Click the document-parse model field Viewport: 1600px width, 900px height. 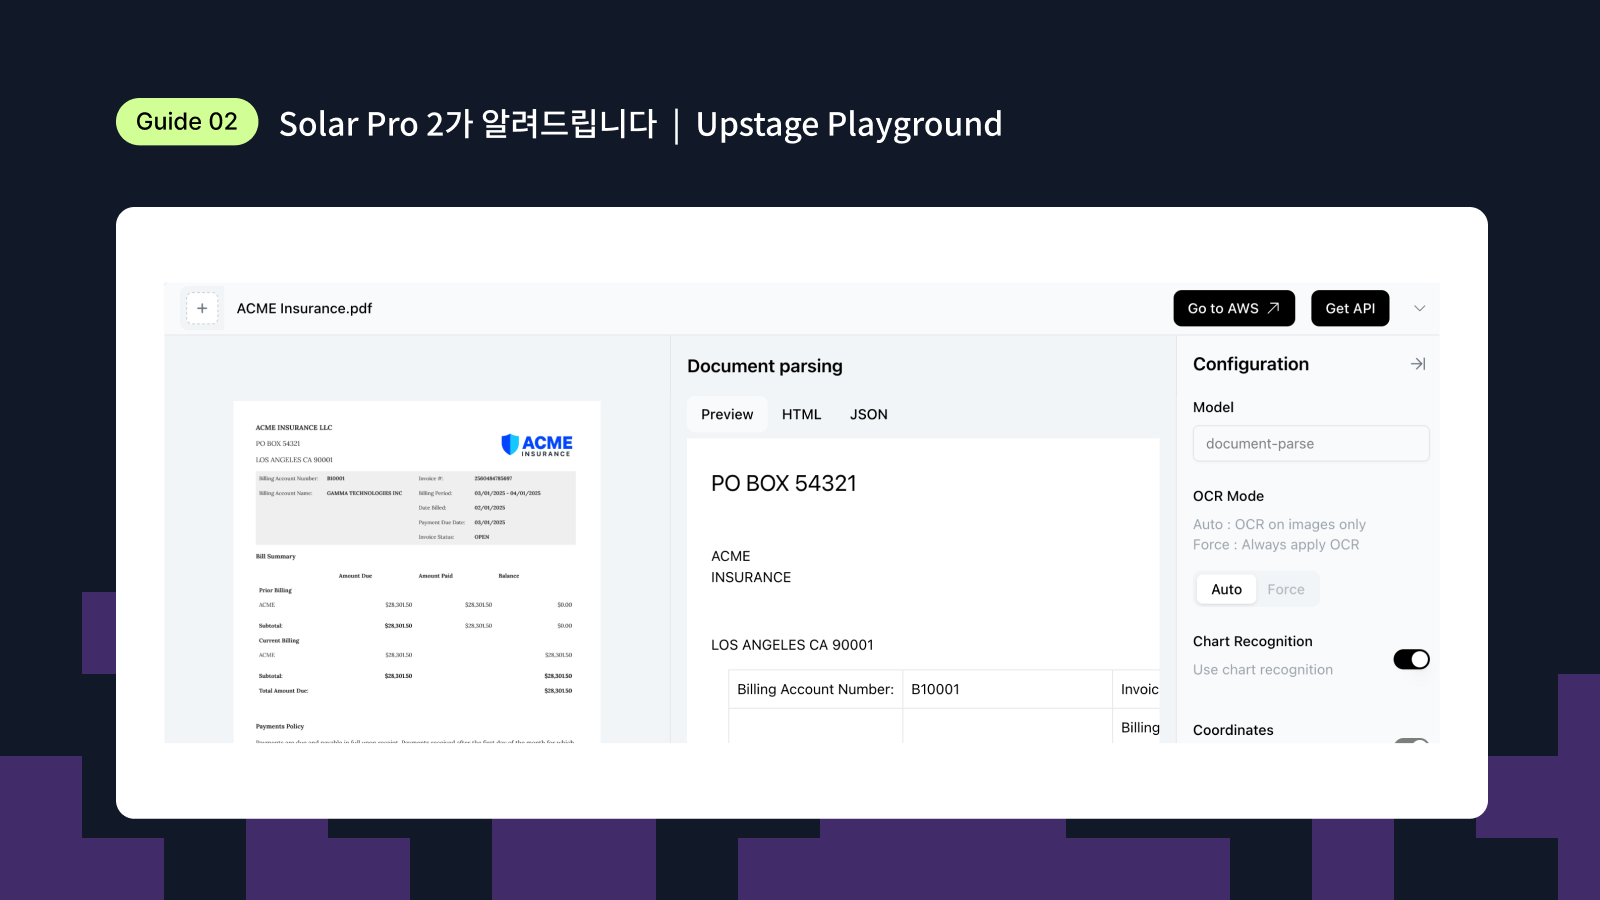coord(1311,443)
